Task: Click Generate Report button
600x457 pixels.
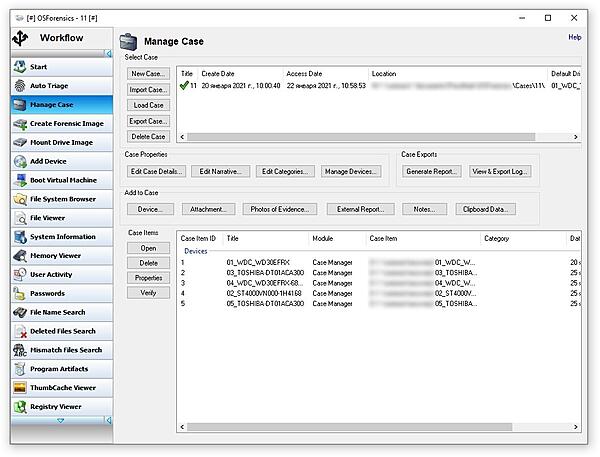Action: pyautogui.click(x=432, y=171)
